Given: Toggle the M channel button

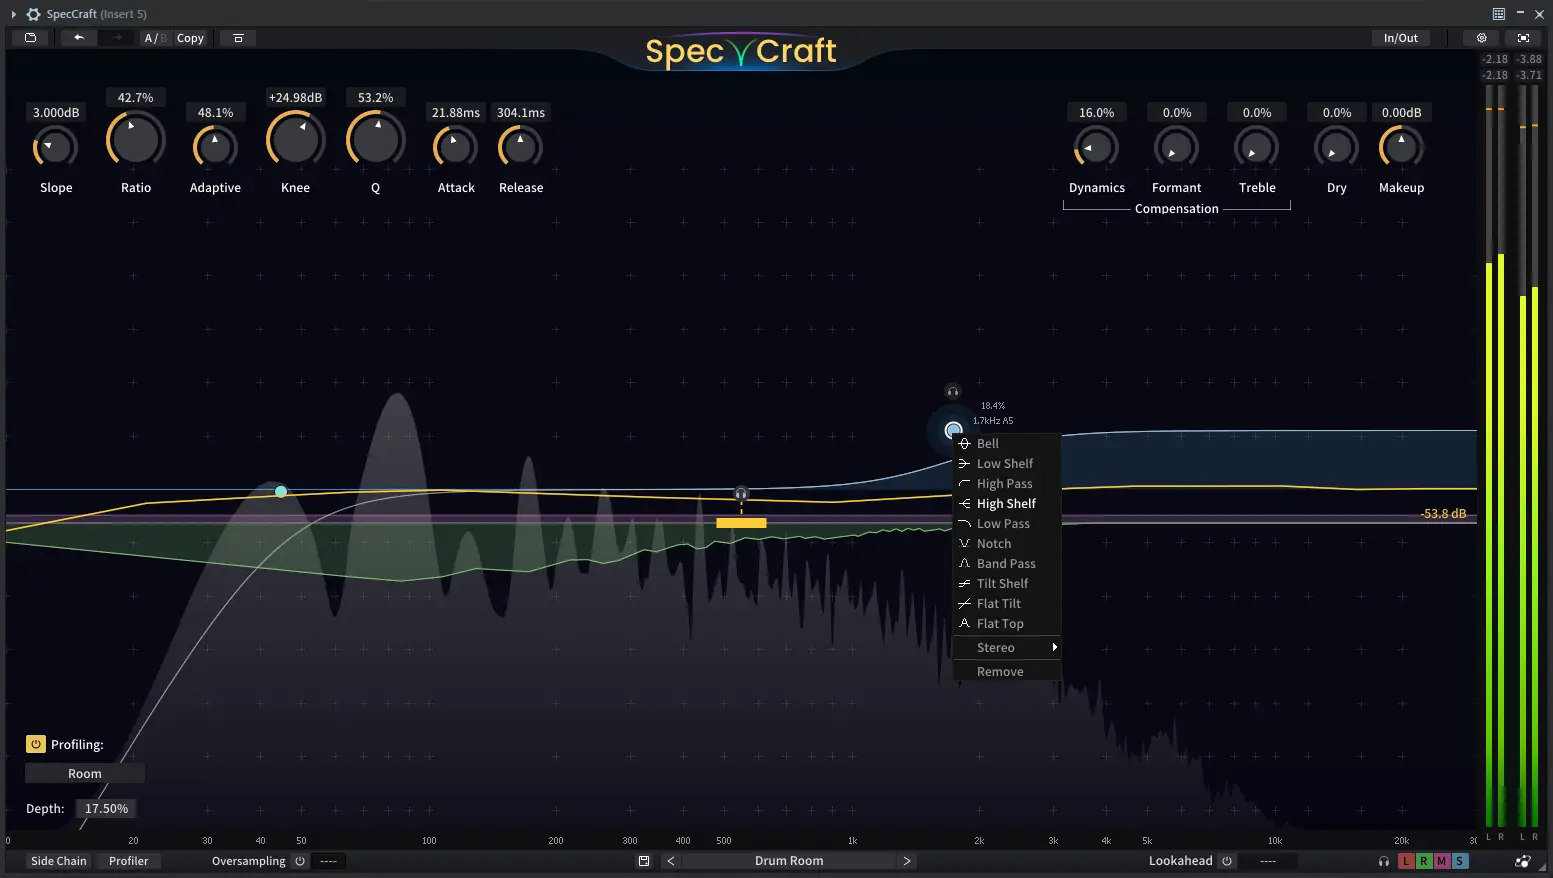Looking at the screenshot, I should [x=1442, y=860].
